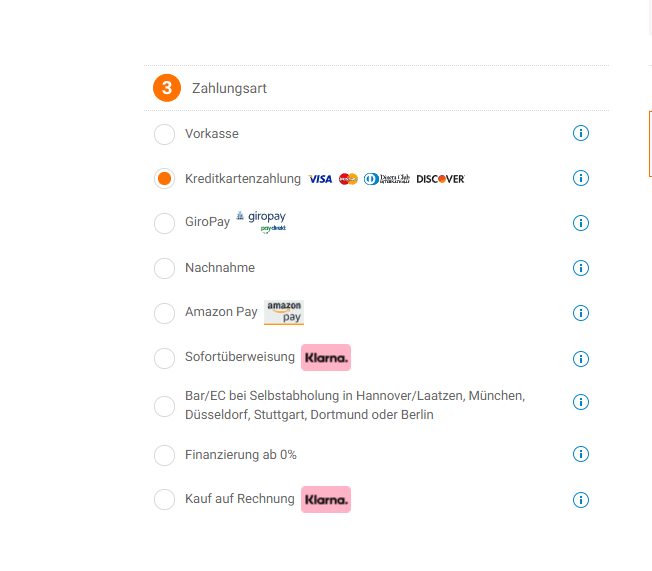Choose Kauf auf Rechnung radio button
Screen dimensions: 652x571
pyautogui.click(x=164, y=500)
